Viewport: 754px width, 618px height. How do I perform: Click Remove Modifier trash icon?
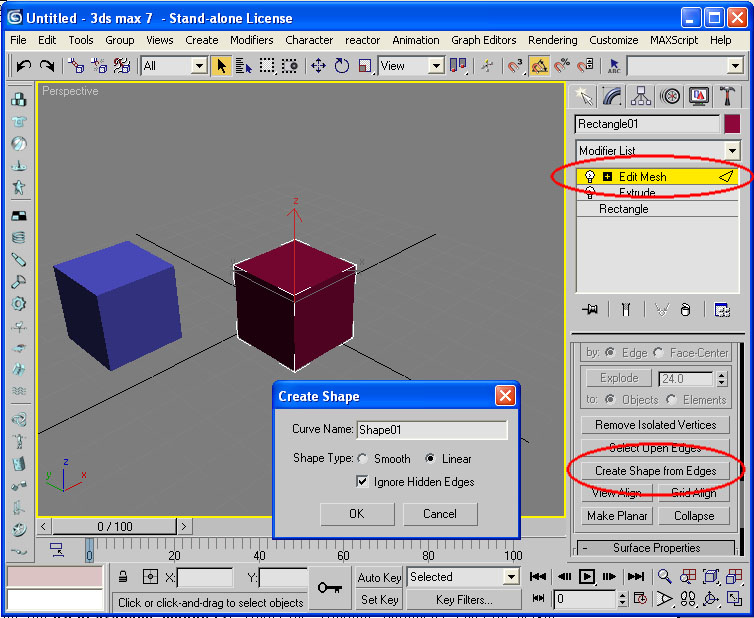pos(686,310)
